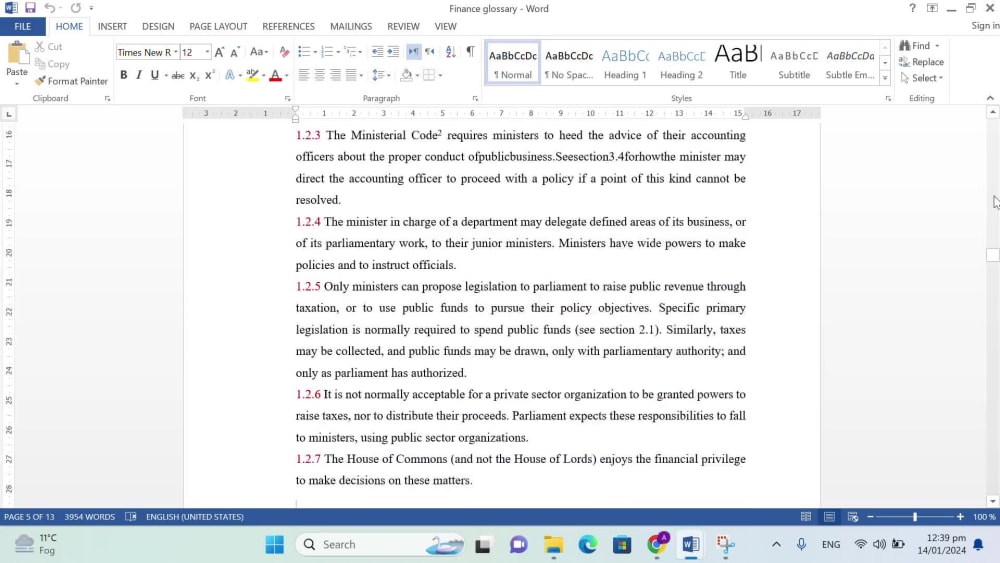The height and width of the screenshot is (563, 1000).
Task: Click the vertical scrollbar thumb
Action: coord(992,254)
